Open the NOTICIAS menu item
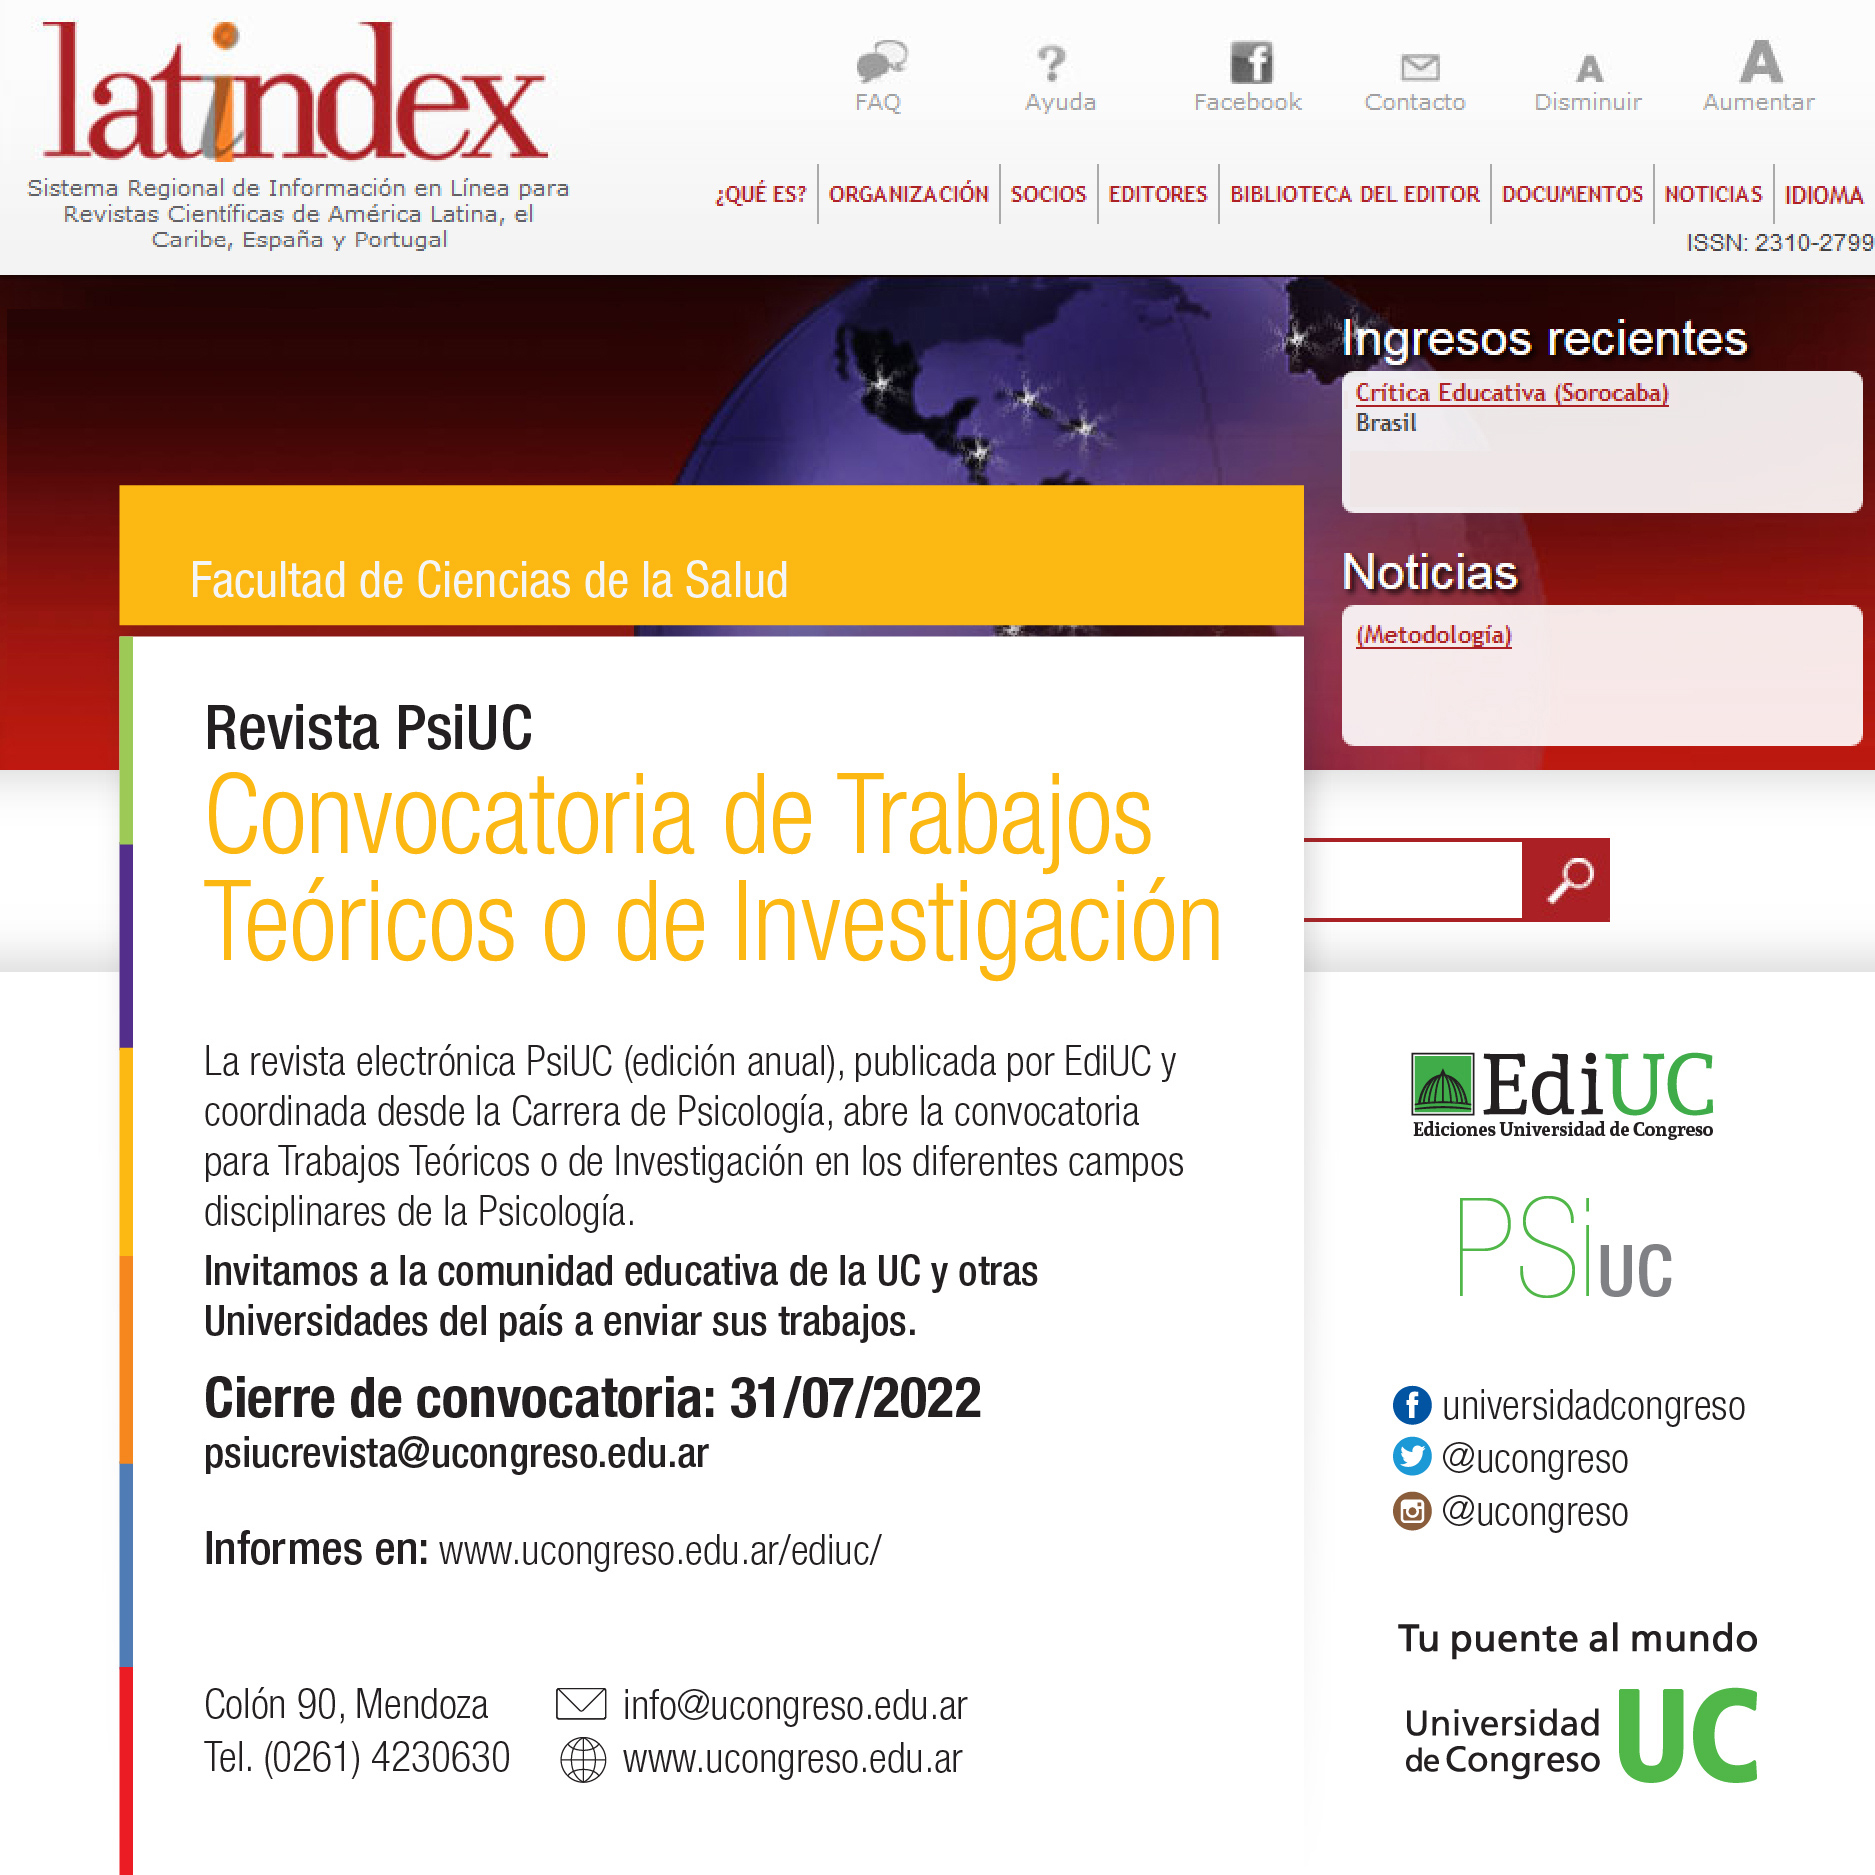 [x=1713, y=194]
